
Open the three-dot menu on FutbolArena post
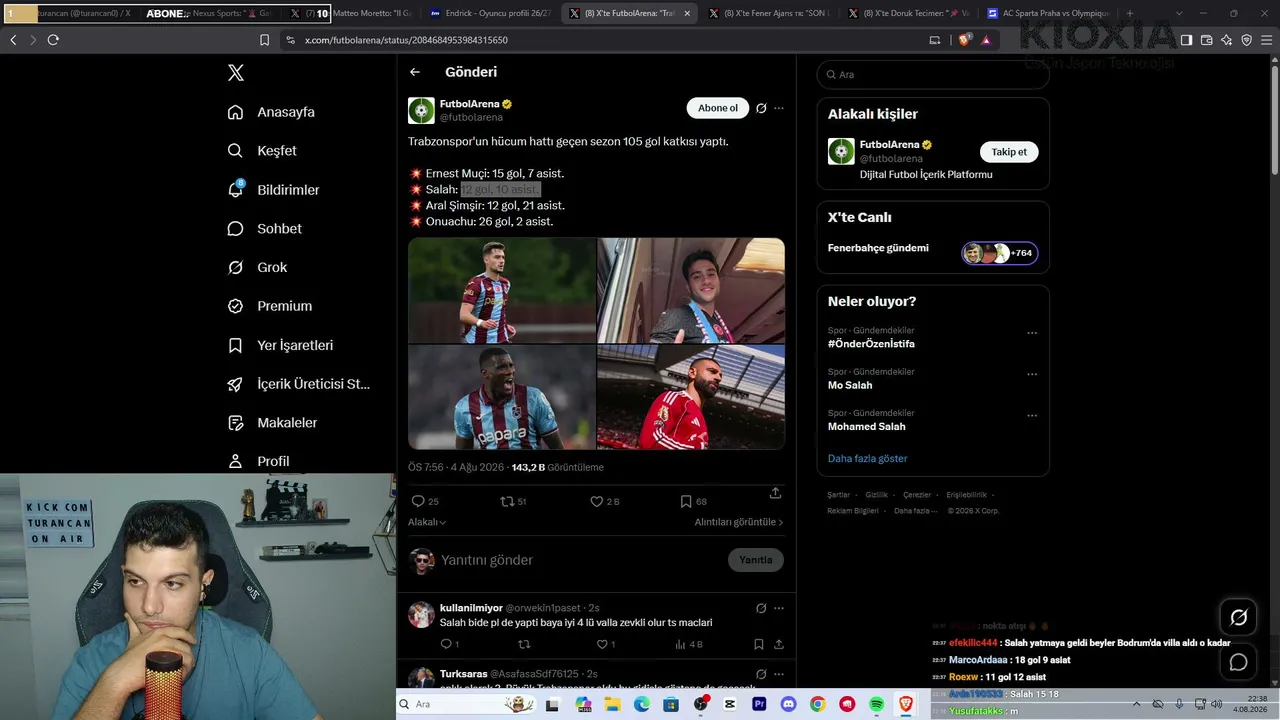(x=779, y=108)
